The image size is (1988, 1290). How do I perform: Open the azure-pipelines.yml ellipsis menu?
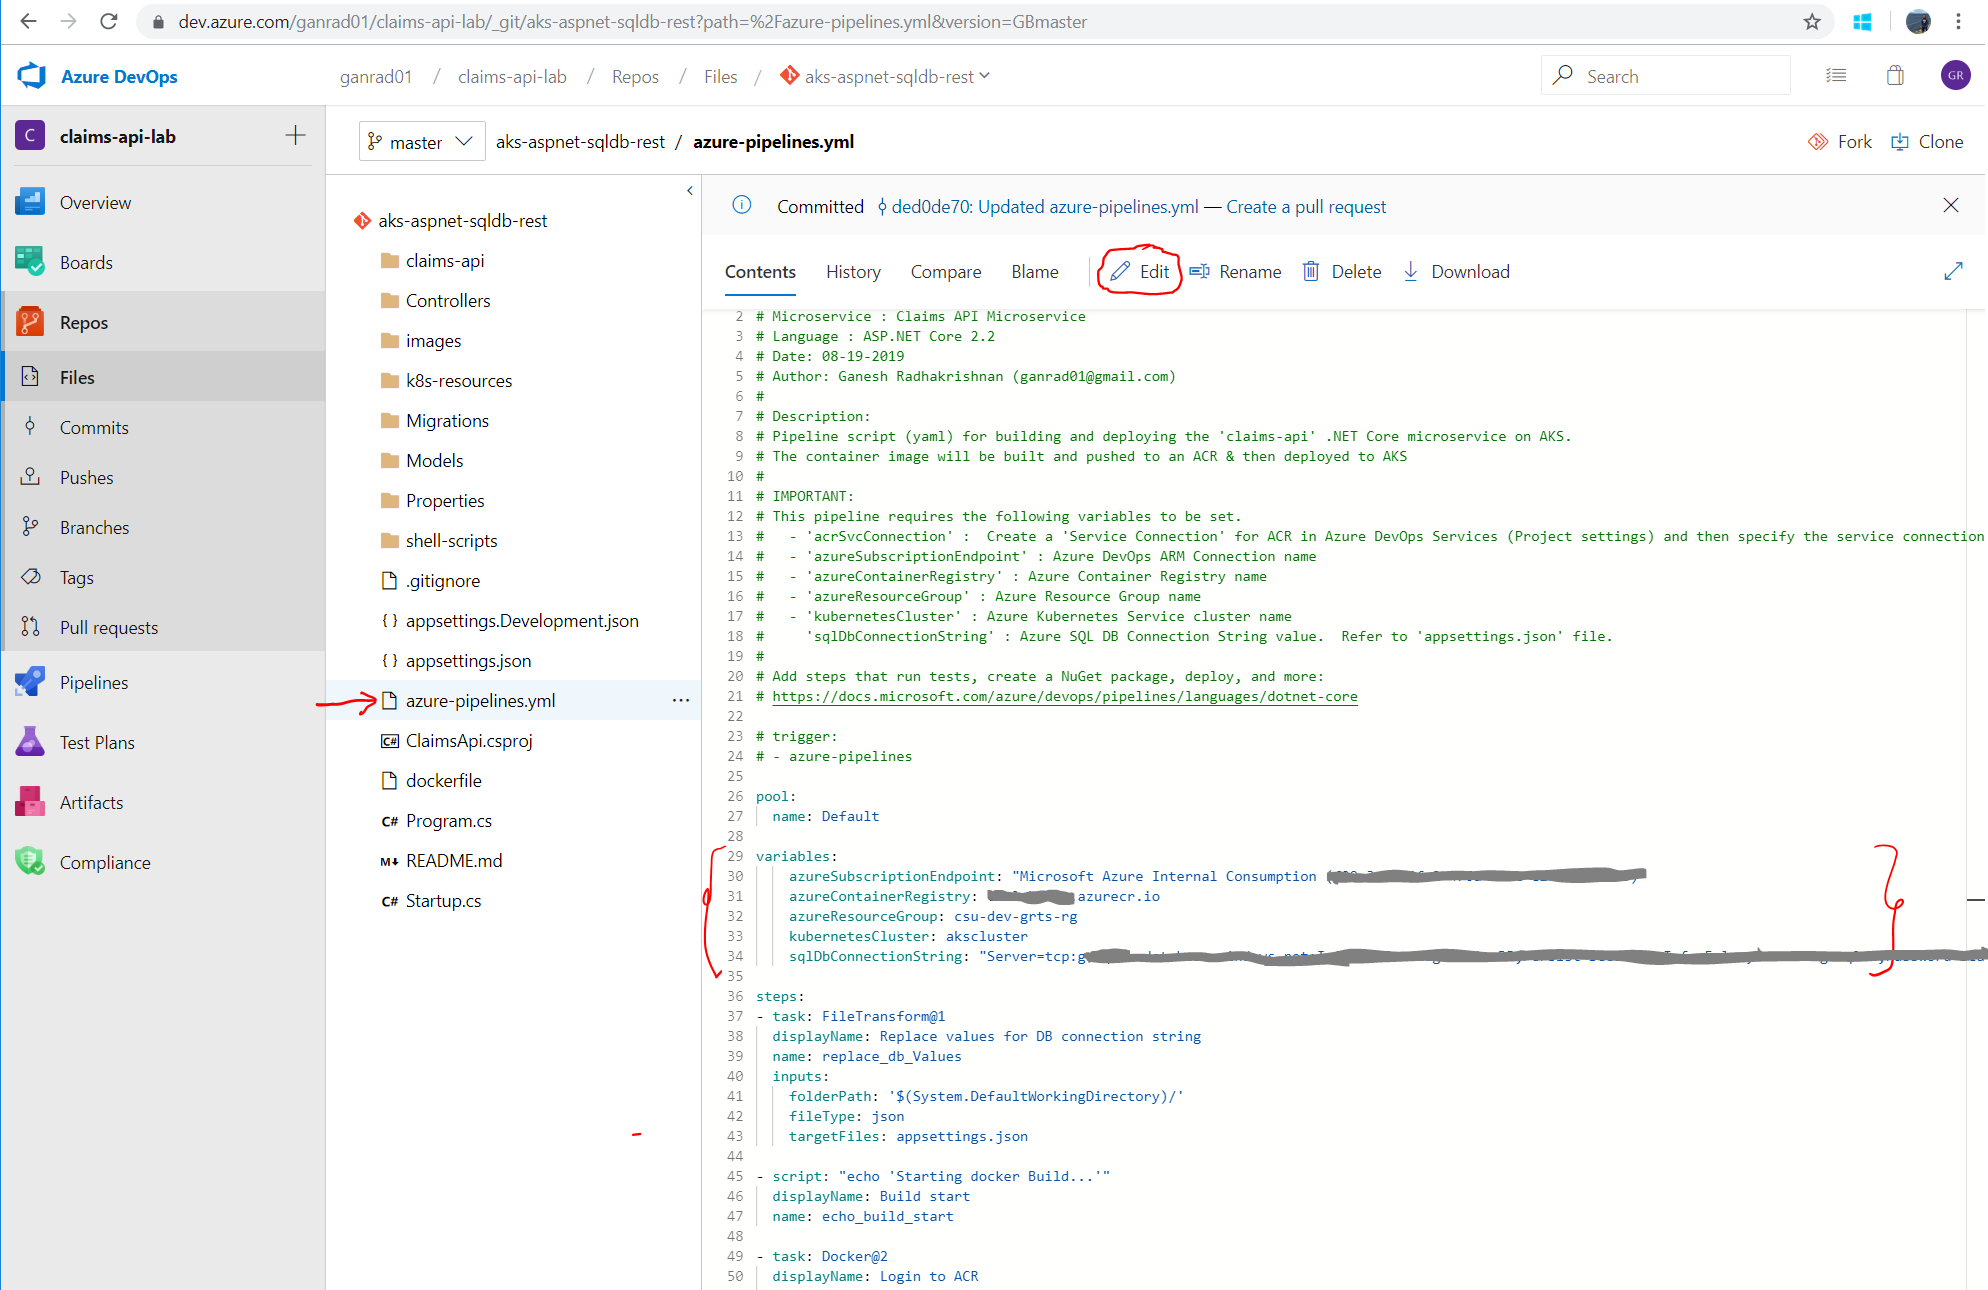(x=681, y=700)
